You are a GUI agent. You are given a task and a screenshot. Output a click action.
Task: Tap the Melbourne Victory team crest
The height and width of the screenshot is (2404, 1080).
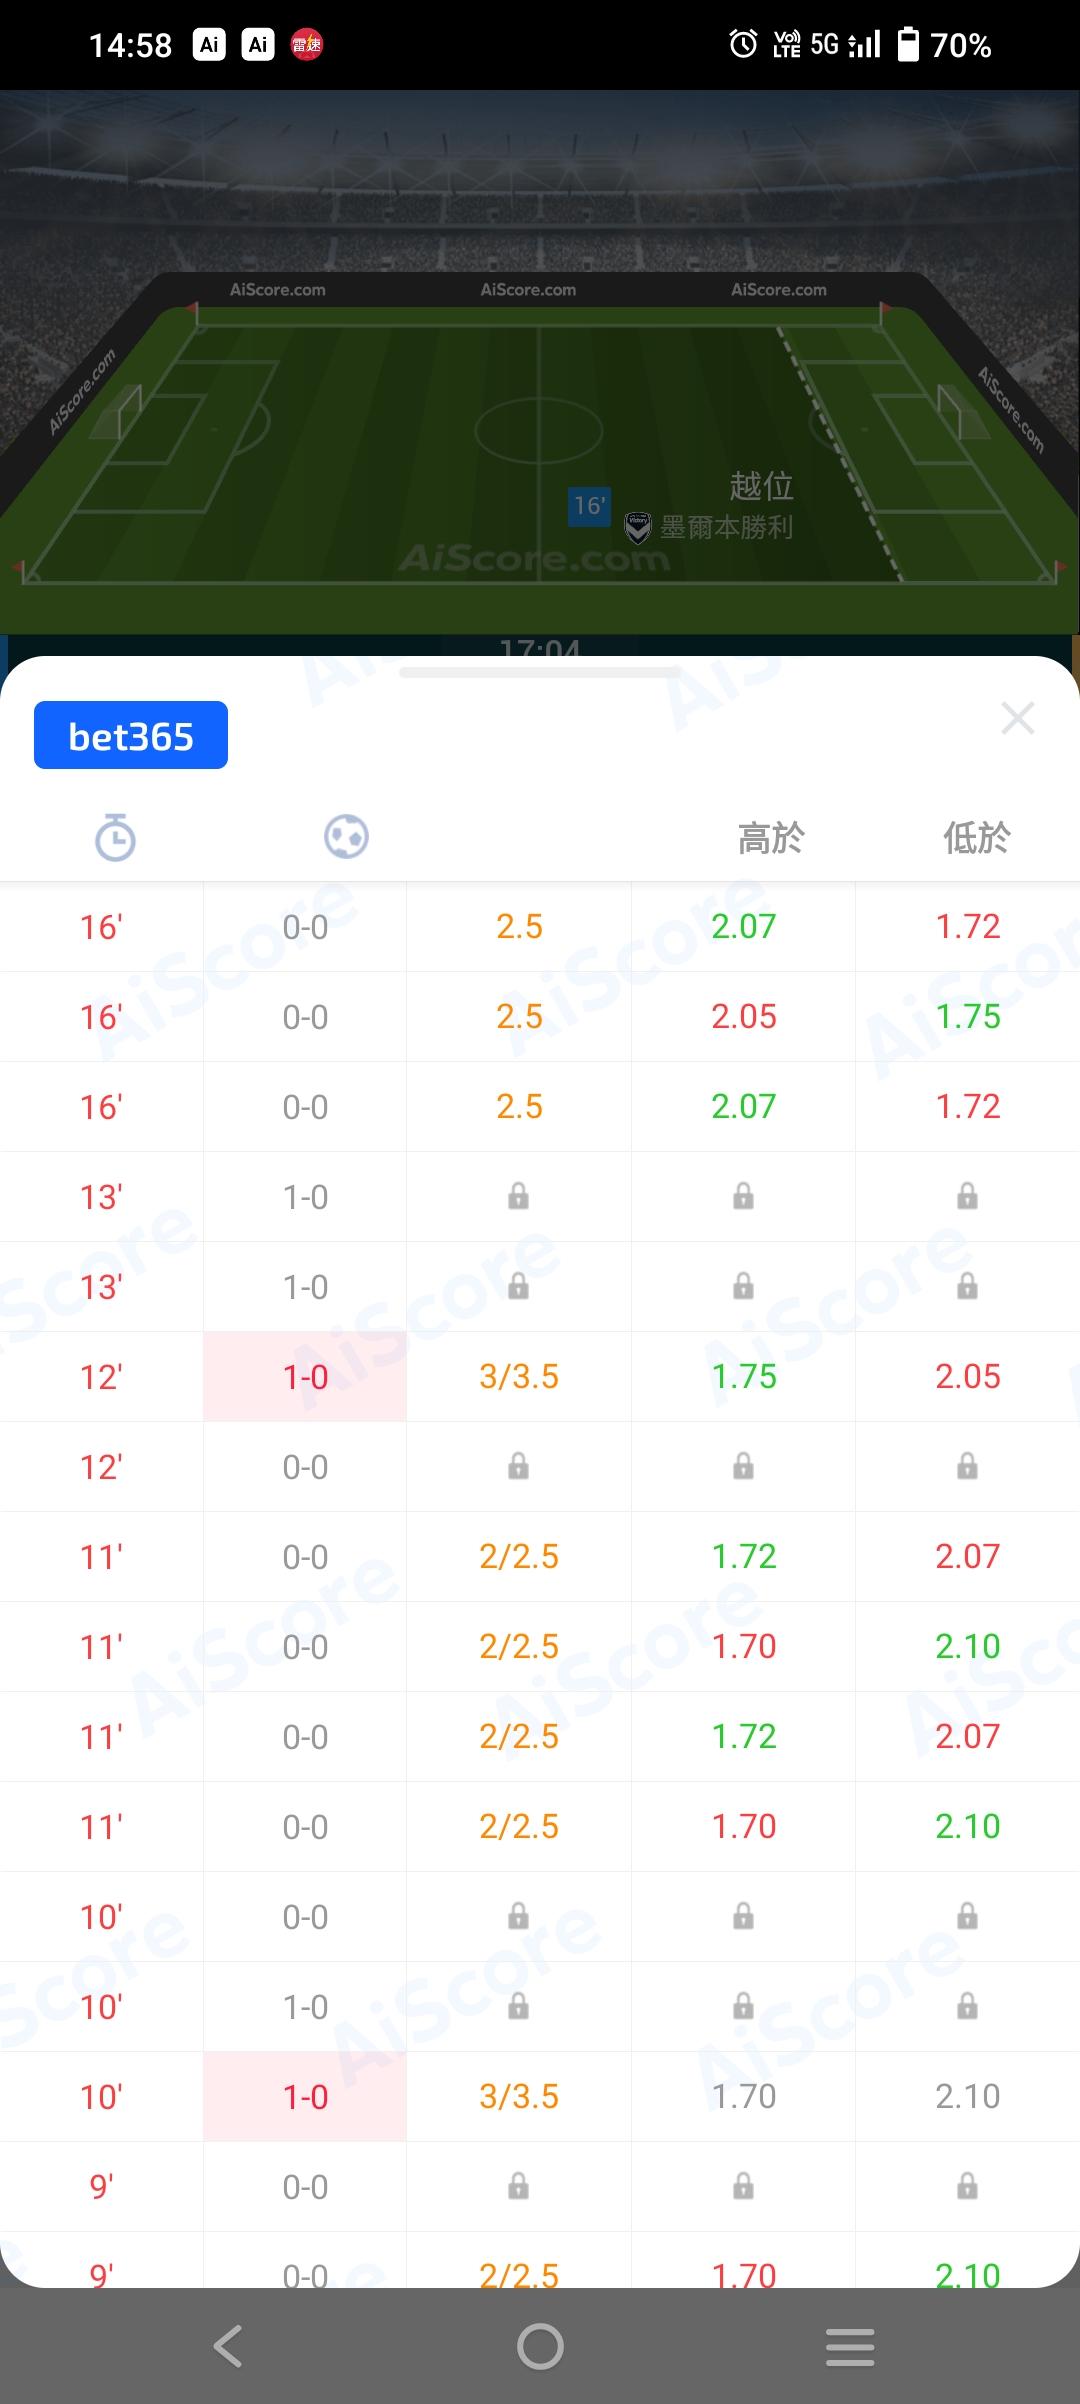click(638, 527)
